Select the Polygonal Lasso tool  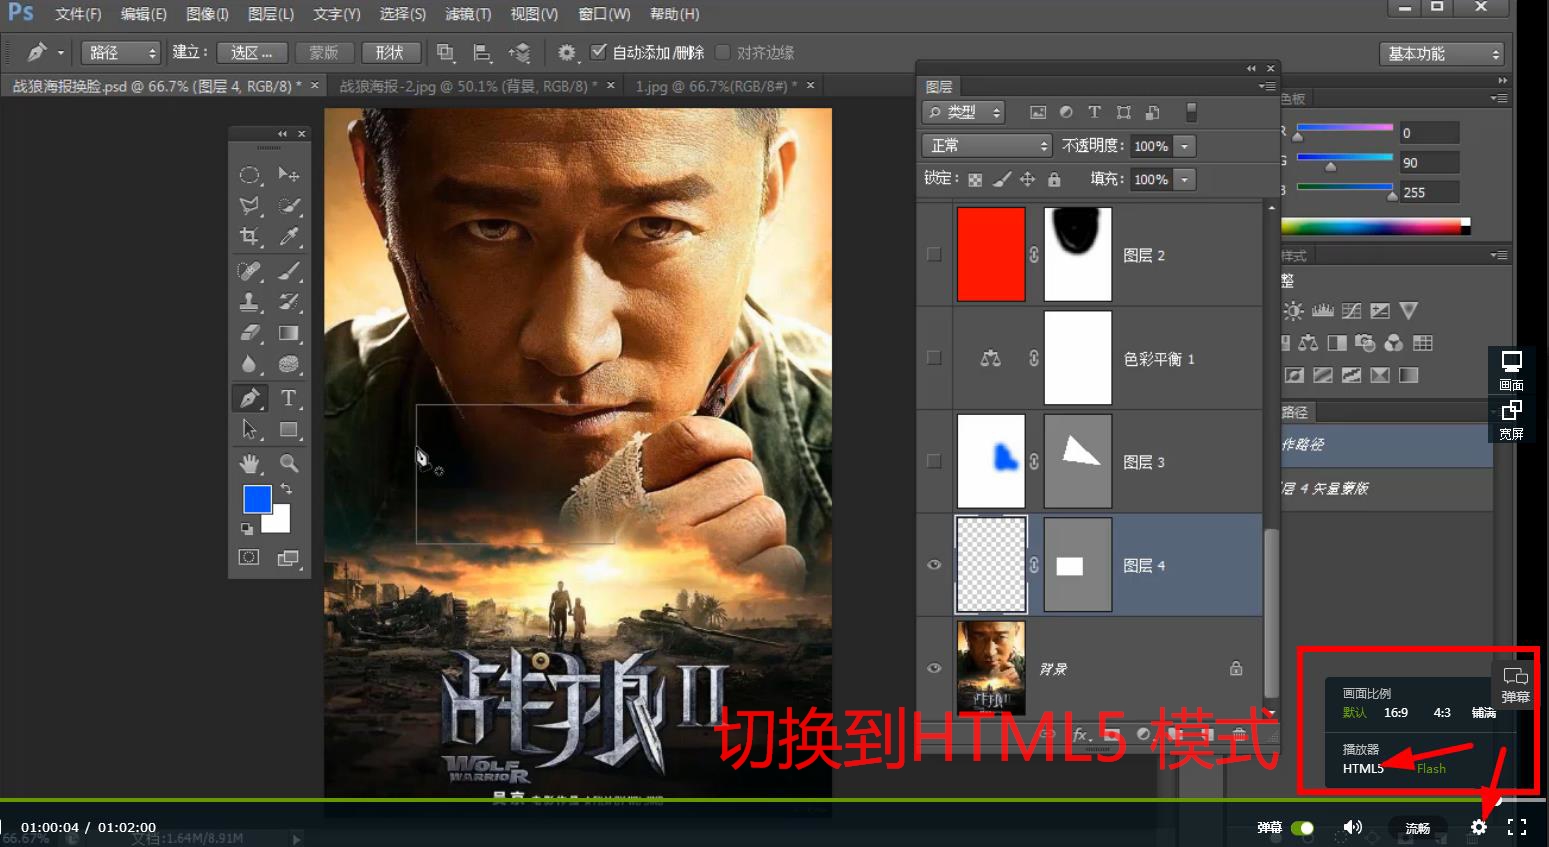(x=249, y=206)
